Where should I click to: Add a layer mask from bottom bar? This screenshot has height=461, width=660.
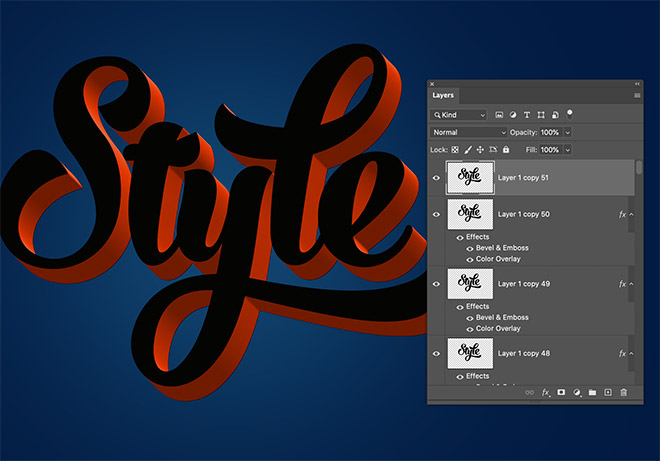[561, 393]
